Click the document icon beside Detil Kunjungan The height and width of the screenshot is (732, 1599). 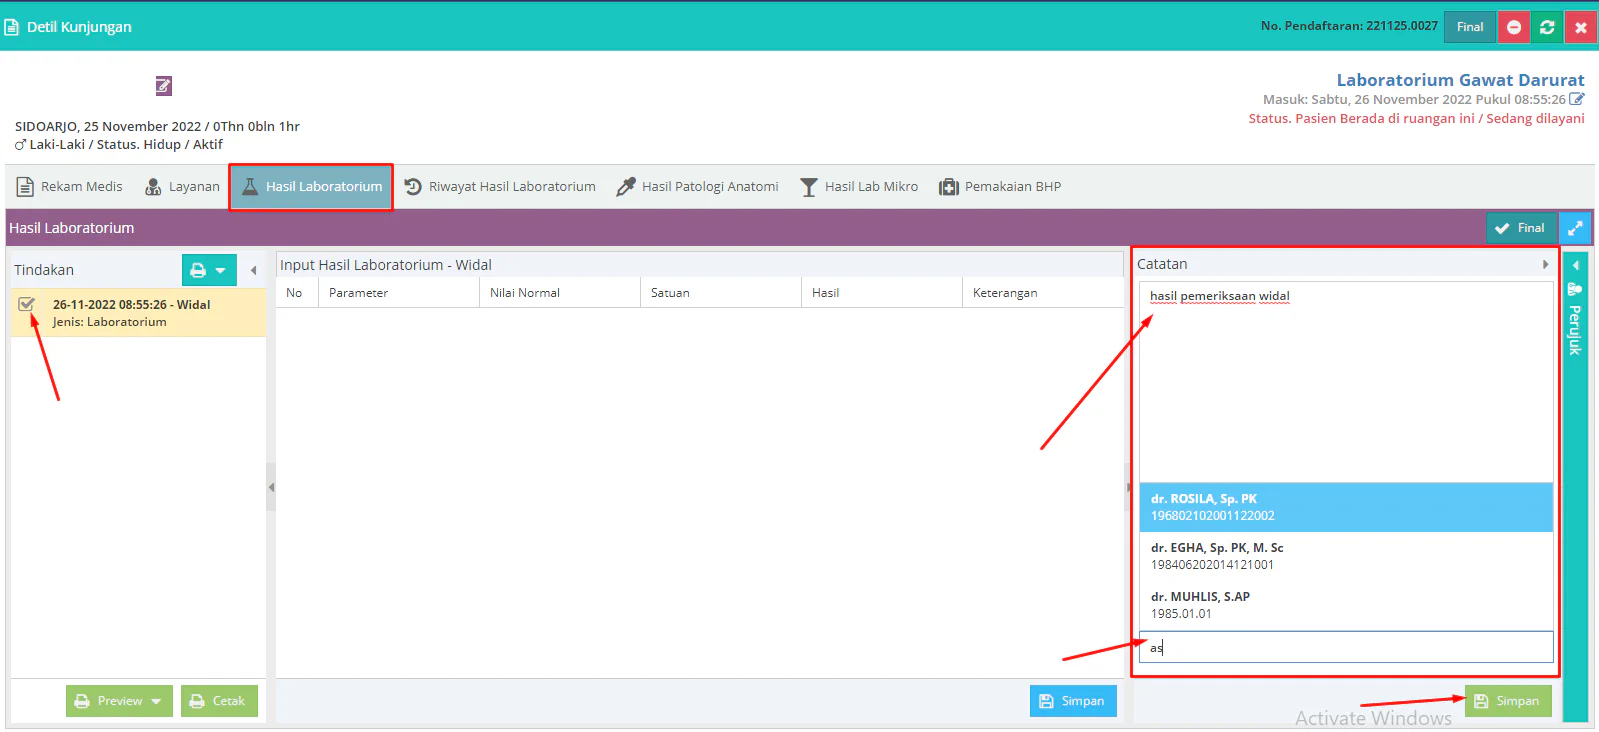tap(11, 27)
